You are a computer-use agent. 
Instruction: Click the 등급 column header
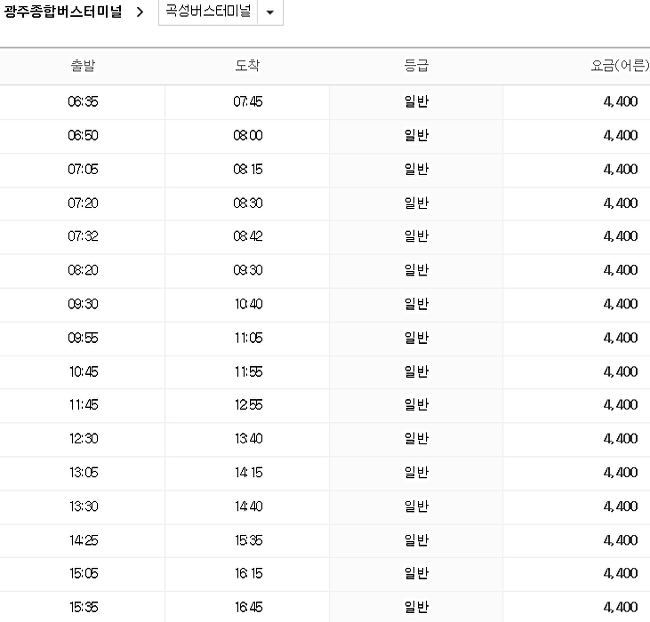(x=416, y=66)
